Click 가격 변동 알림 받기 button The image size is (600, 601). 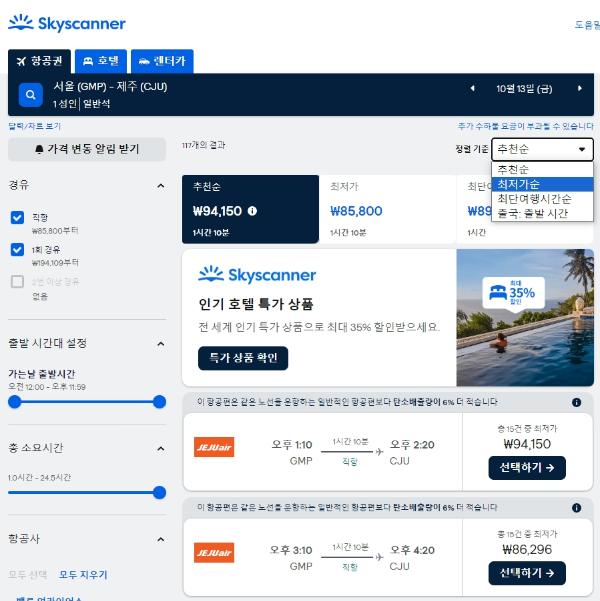click(x=87, y=149)
